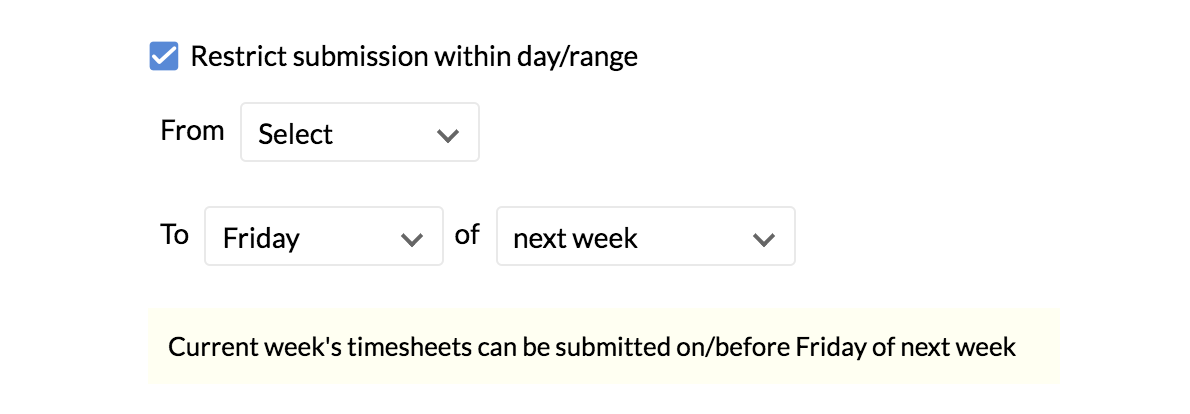Open the To day dropdown showing Friday

point(323,237)
